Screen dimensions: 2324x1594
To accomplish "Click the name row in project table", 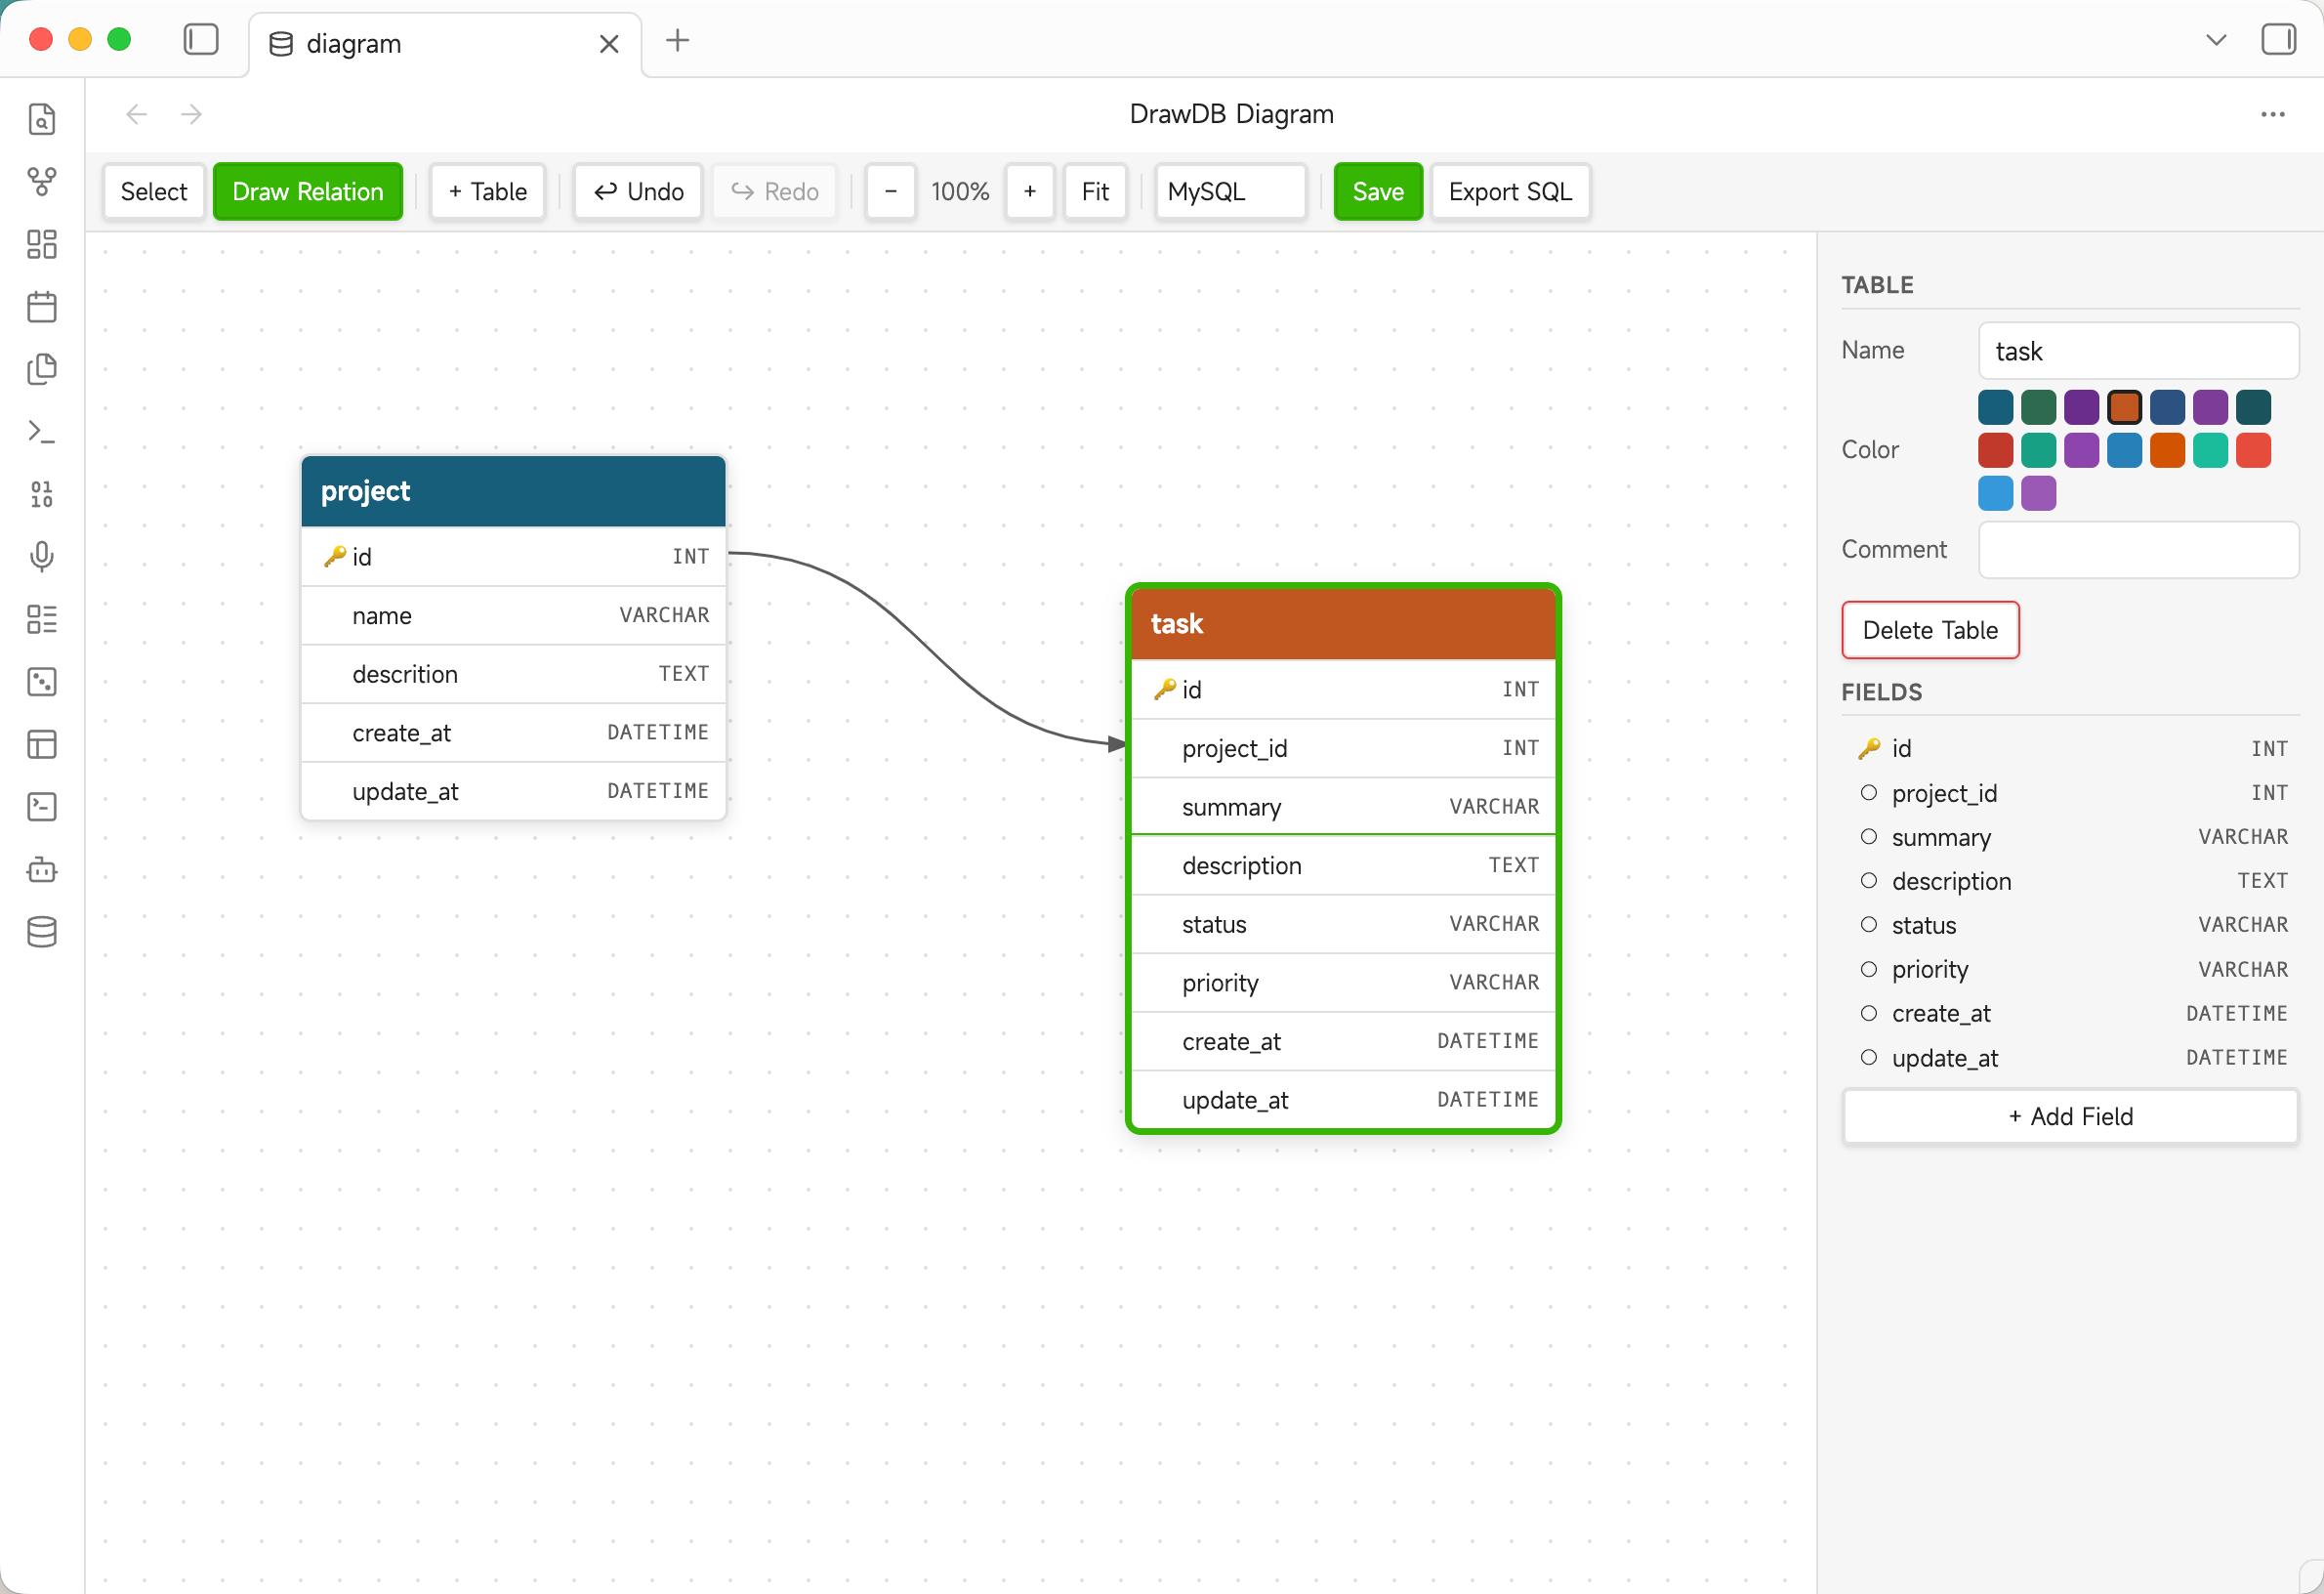I will click(513, 615).
